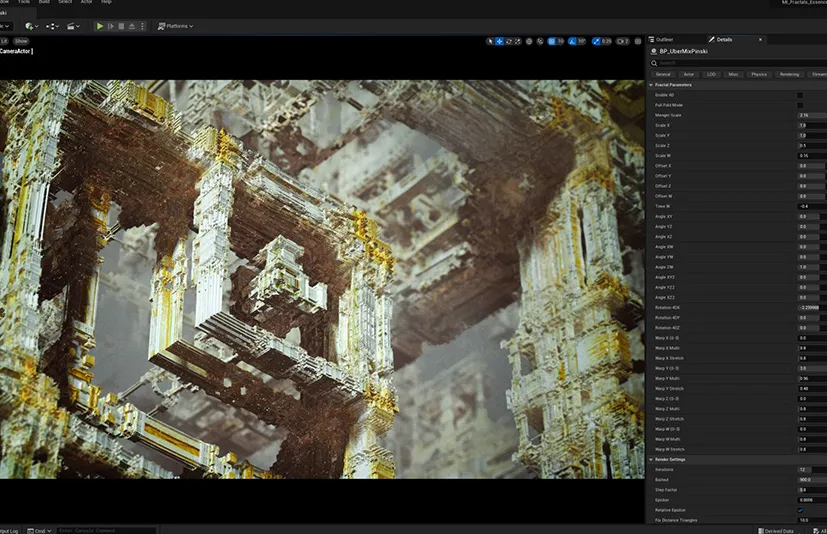Filter details by Physics category
The height and width of the screenshot is (534, 827).
[x=759, y=74]
